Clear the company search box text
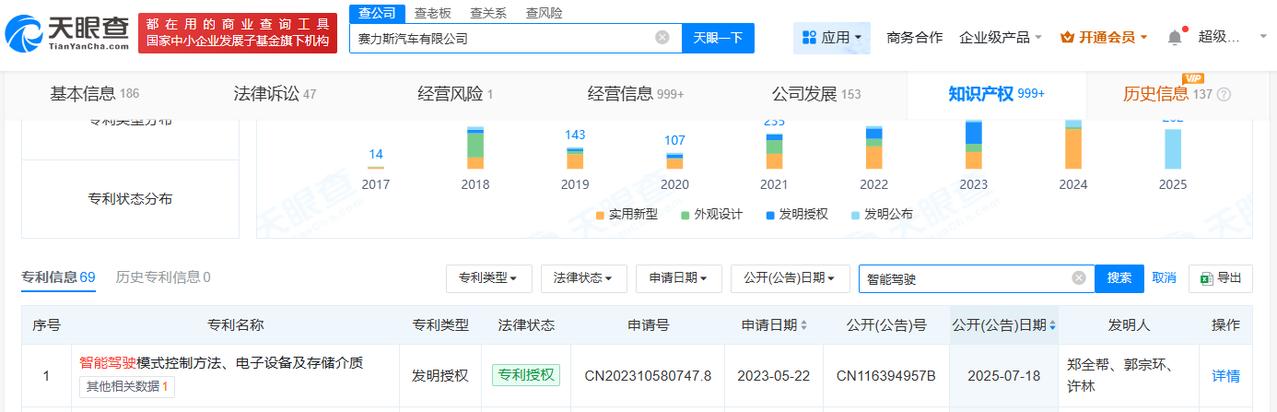The height and width of the screenshot is (412, 1277). pyautogui.click(x=662, y=38)
